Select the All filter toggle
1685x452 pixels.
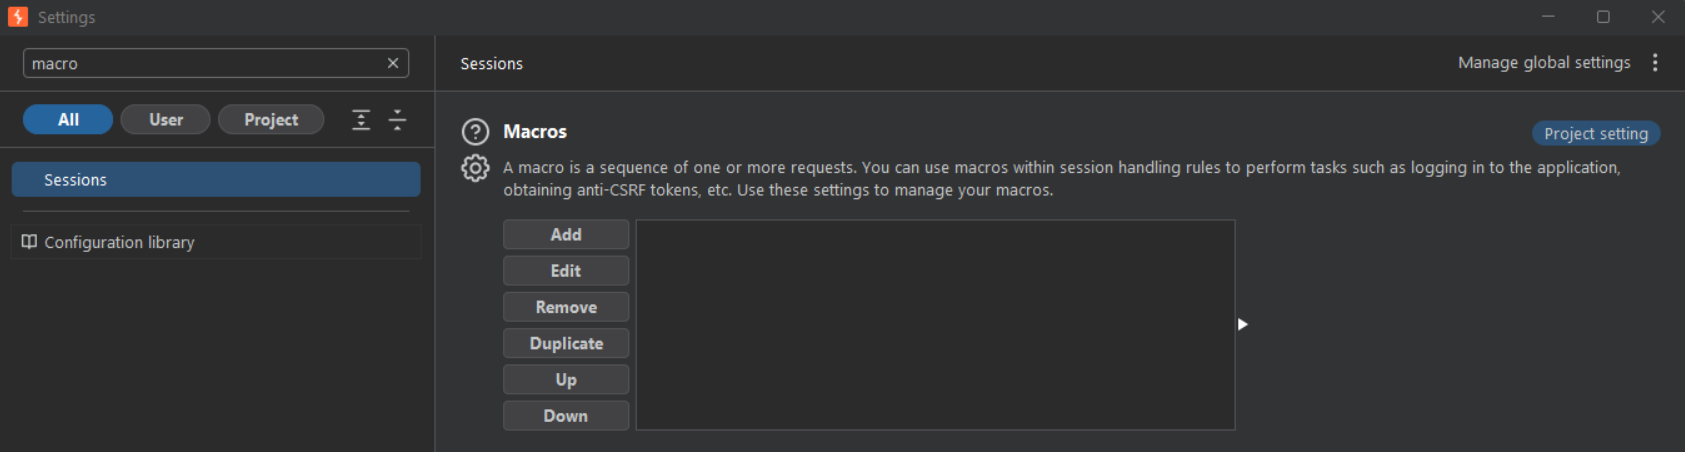(68, 120)
